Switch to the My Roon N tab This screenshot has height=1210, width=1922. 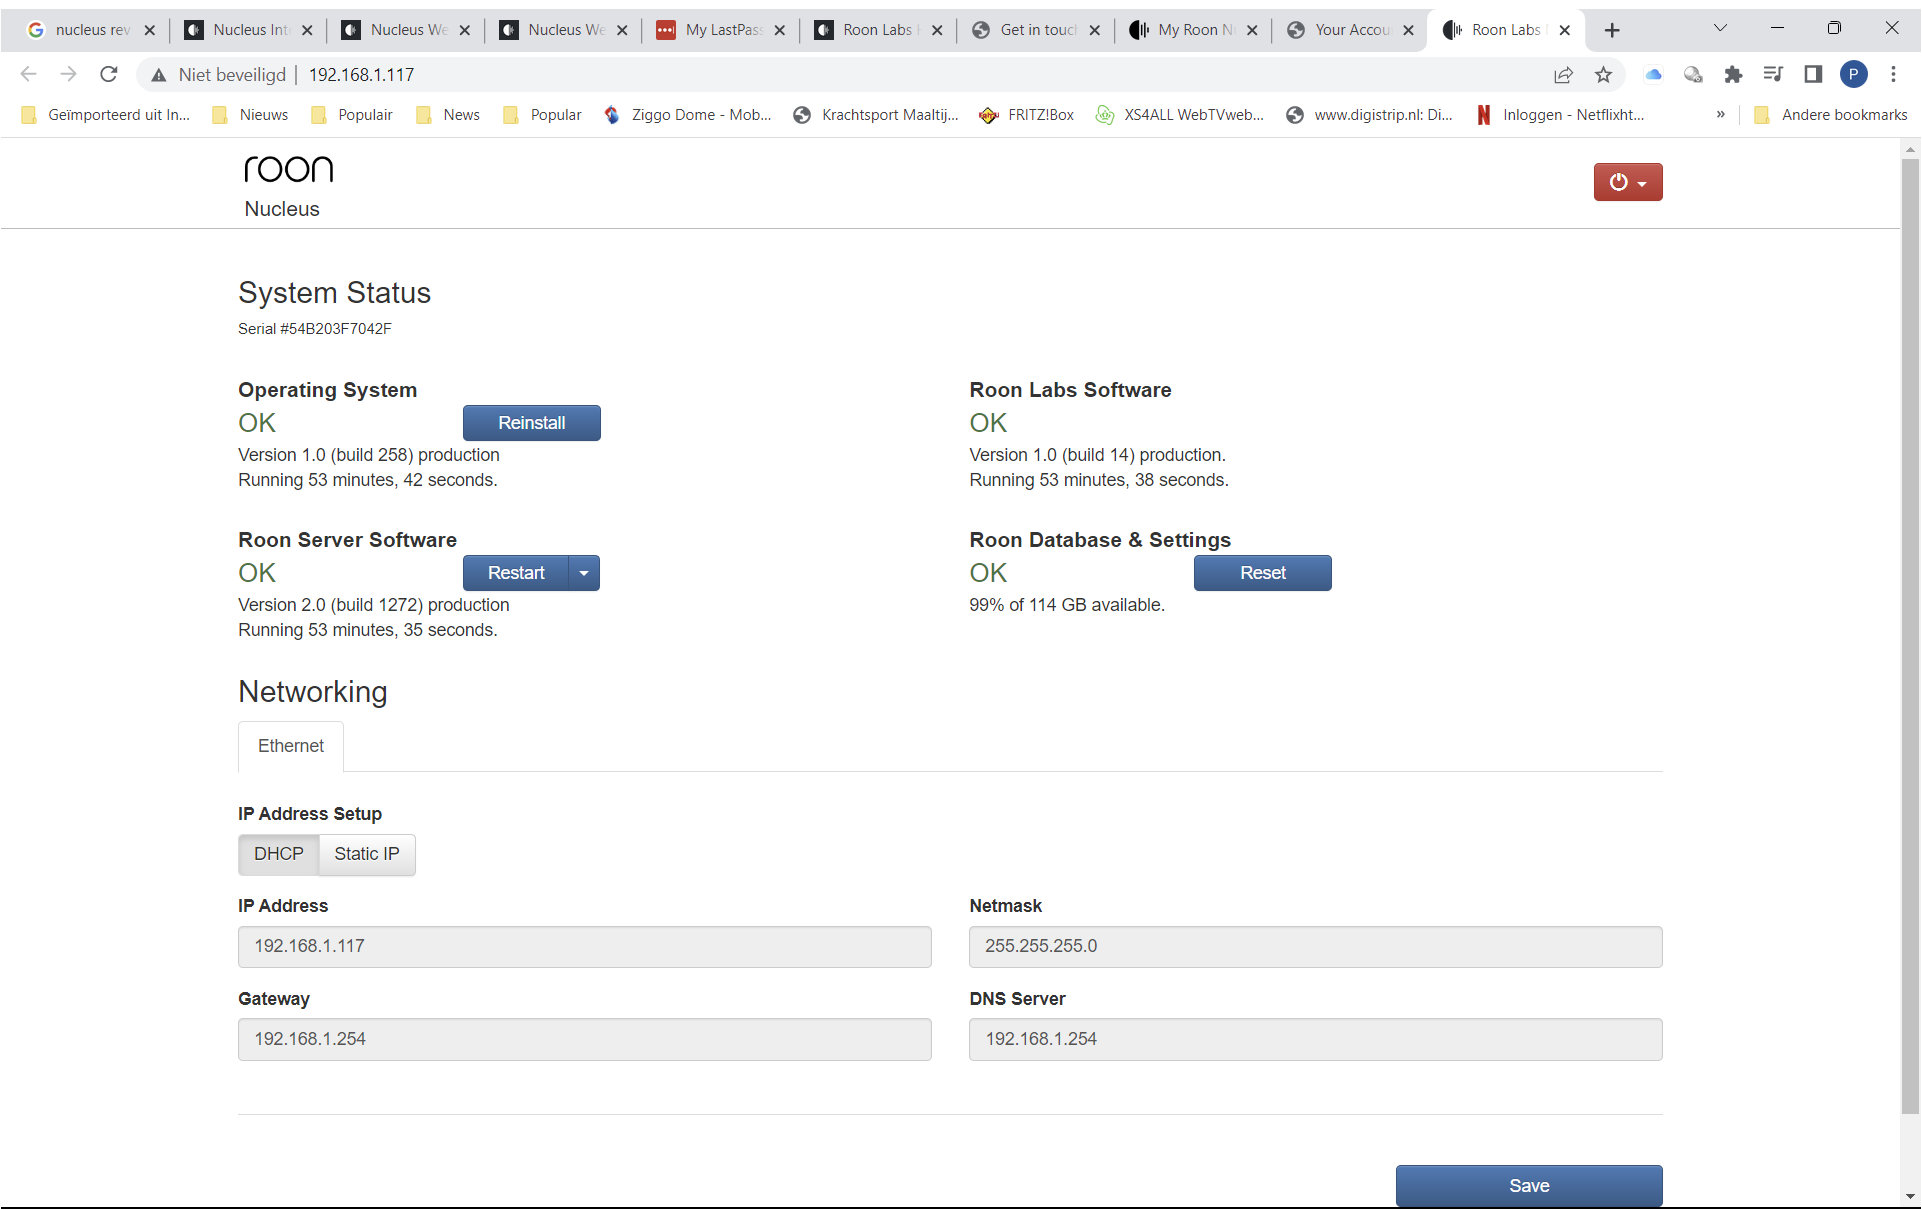1195,30
